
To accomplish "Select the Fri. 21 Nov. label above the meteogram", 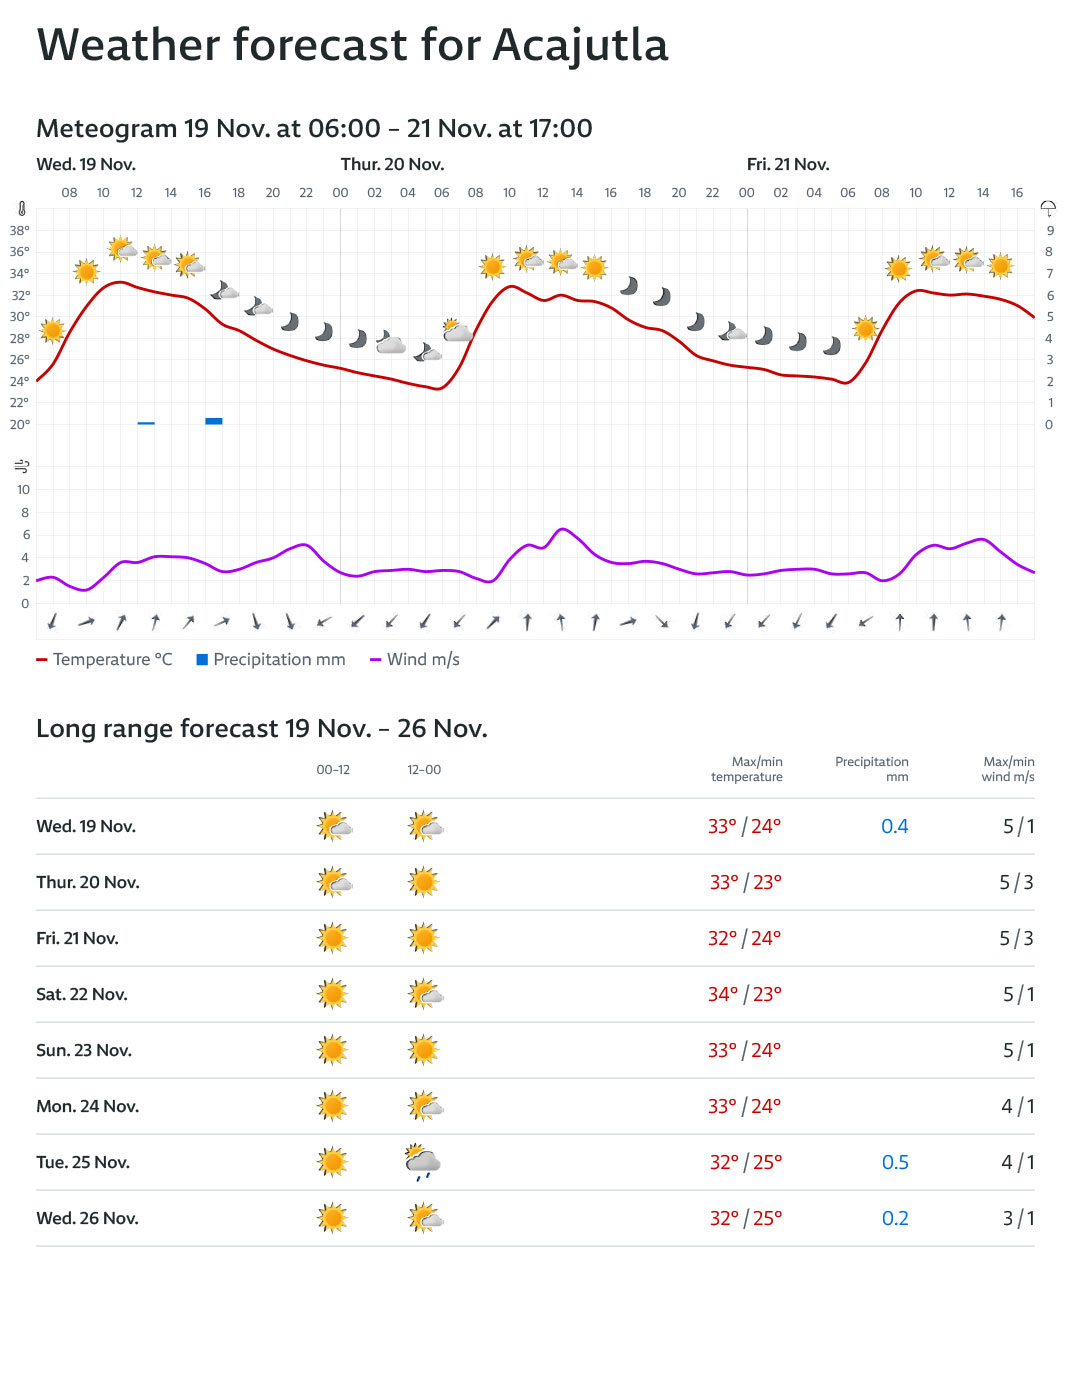I will [788, 165].
